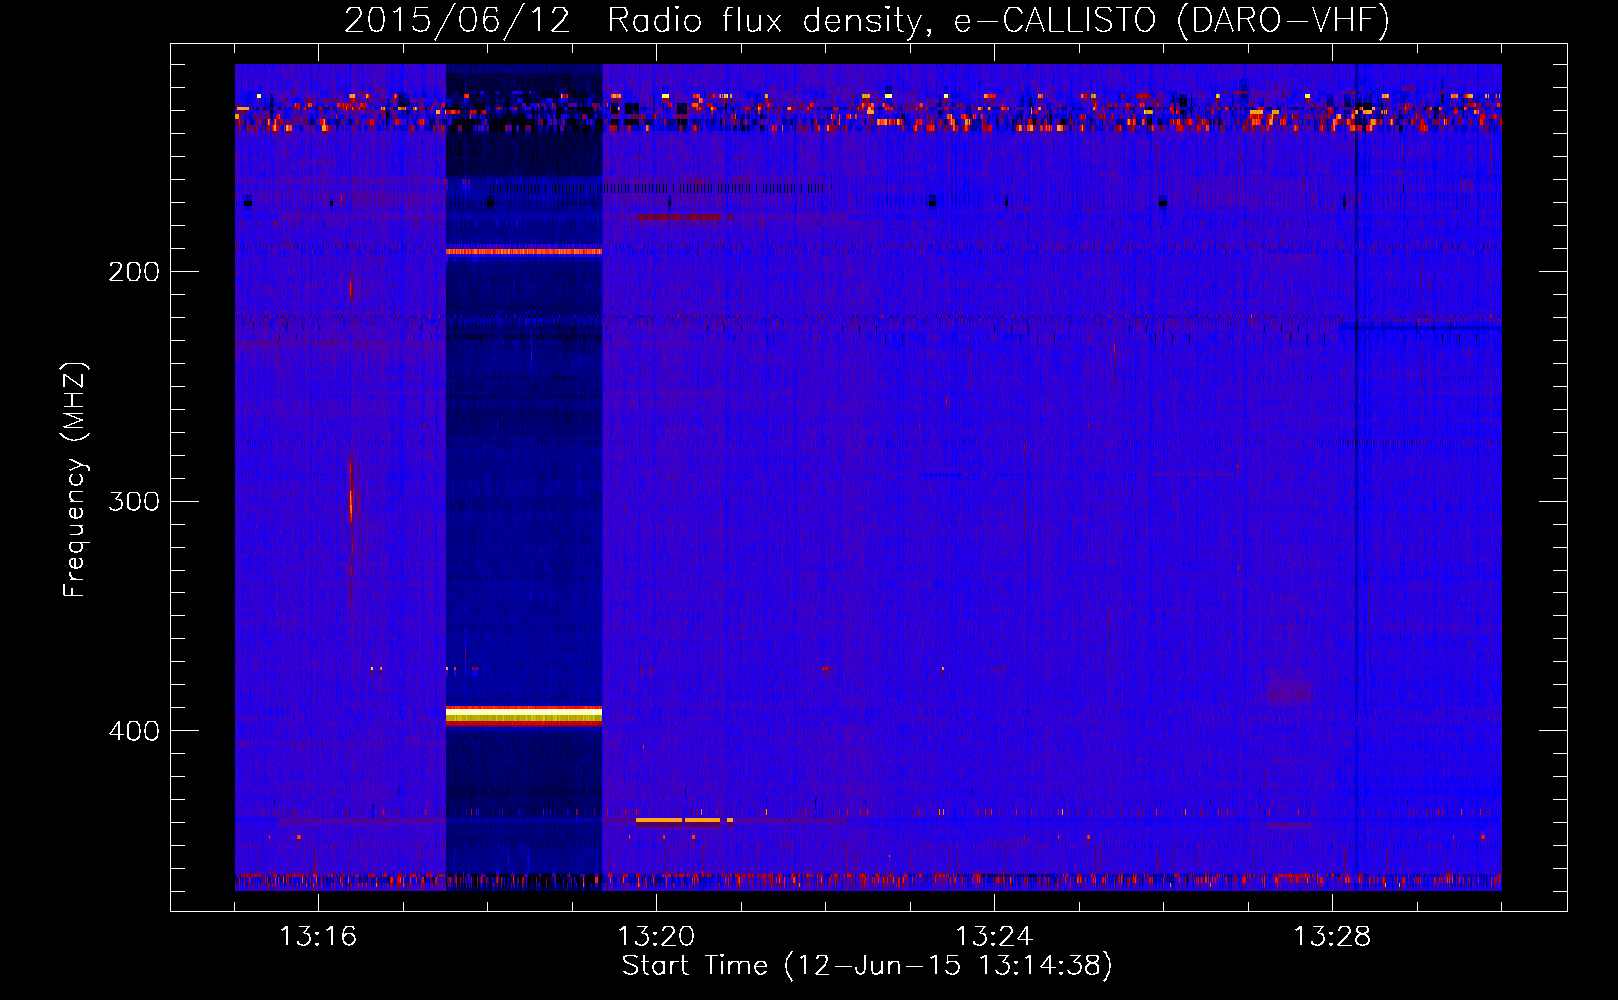Click the orange dashes near 13:20 below 400 MHz
The image size is (1618, 1000).
(x=685, y=820)
